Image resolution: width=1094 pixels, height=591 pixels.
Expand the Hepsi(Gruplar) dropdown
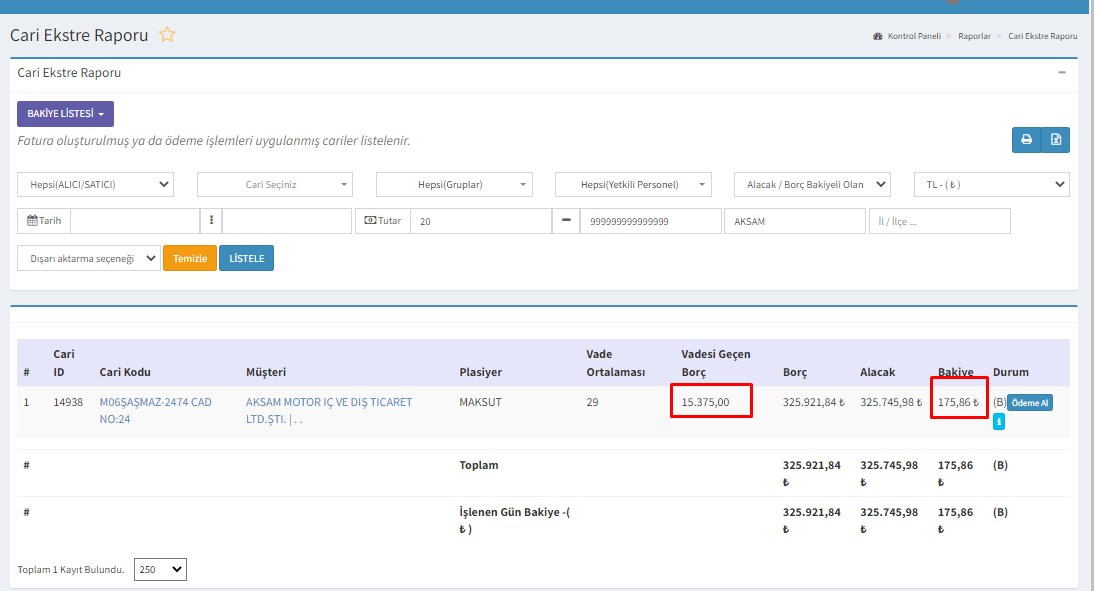tap(453, 185)
